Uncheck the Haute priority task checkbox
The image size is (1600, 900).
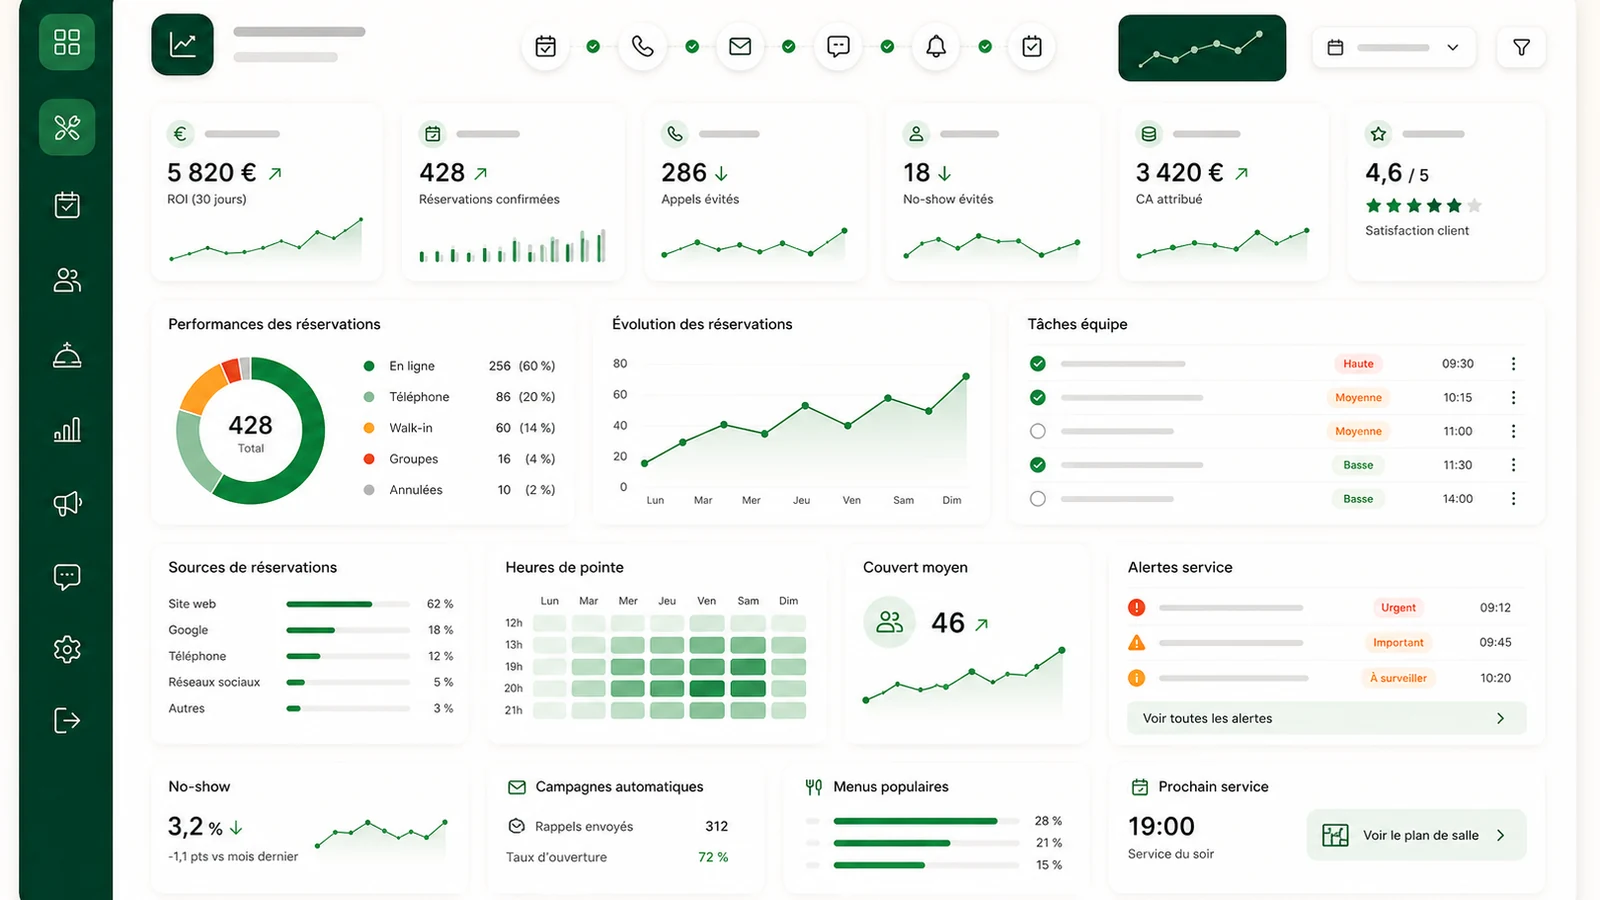(1038, 364)
